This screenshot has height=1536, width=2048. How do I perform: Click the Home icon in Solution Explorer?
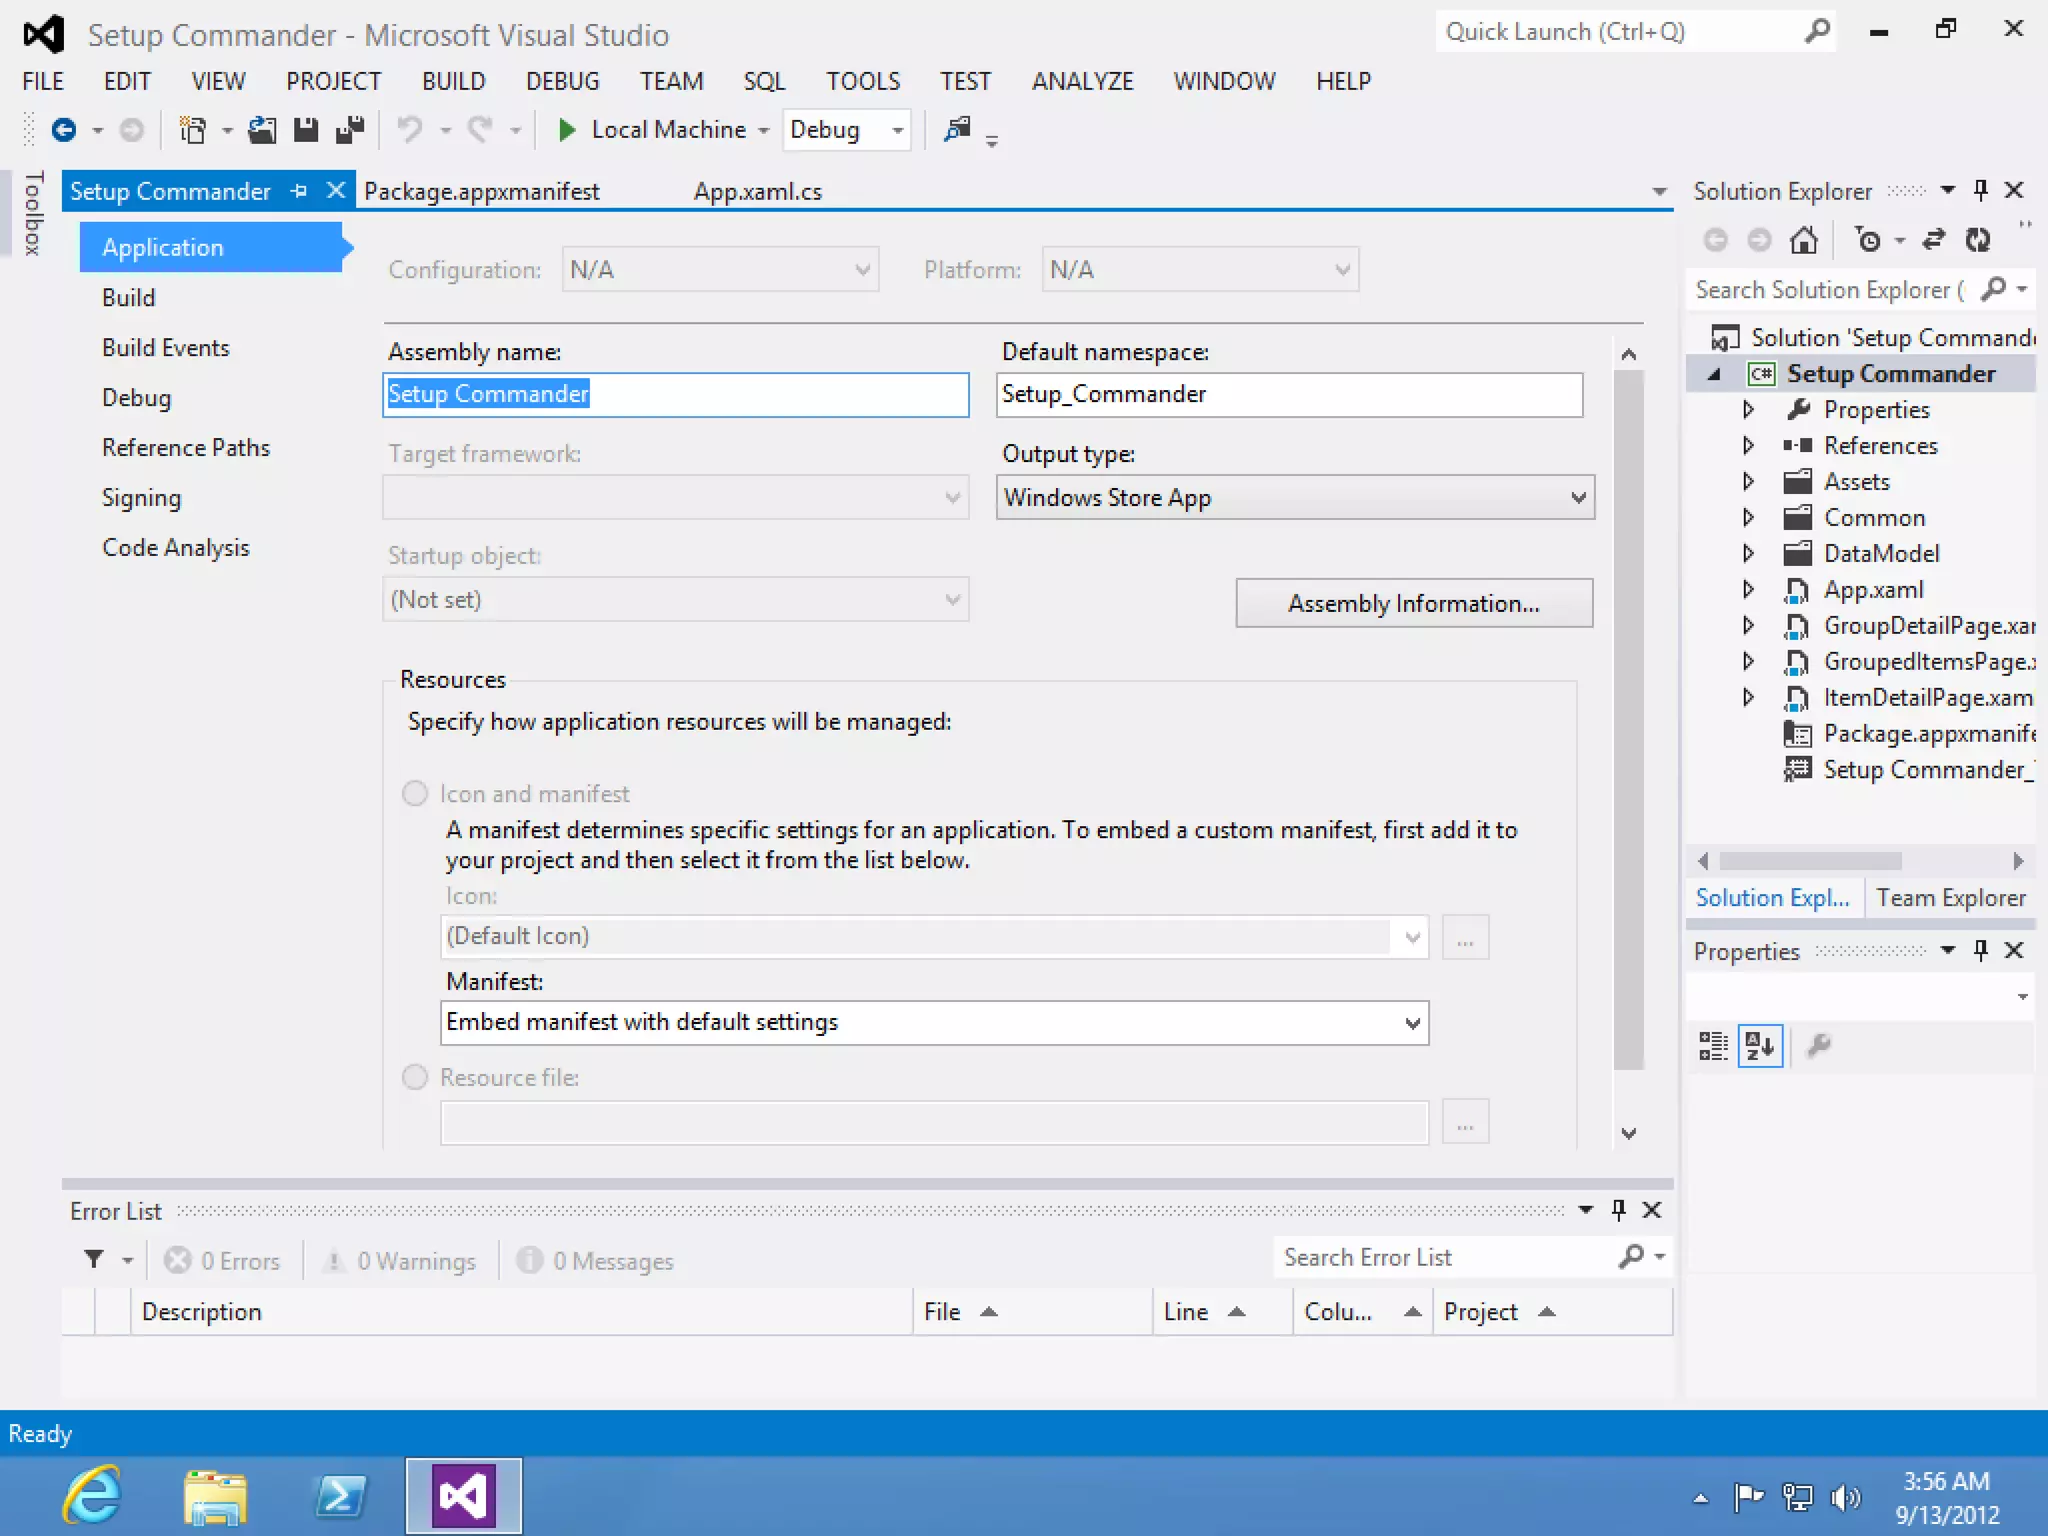(1803, 240)
